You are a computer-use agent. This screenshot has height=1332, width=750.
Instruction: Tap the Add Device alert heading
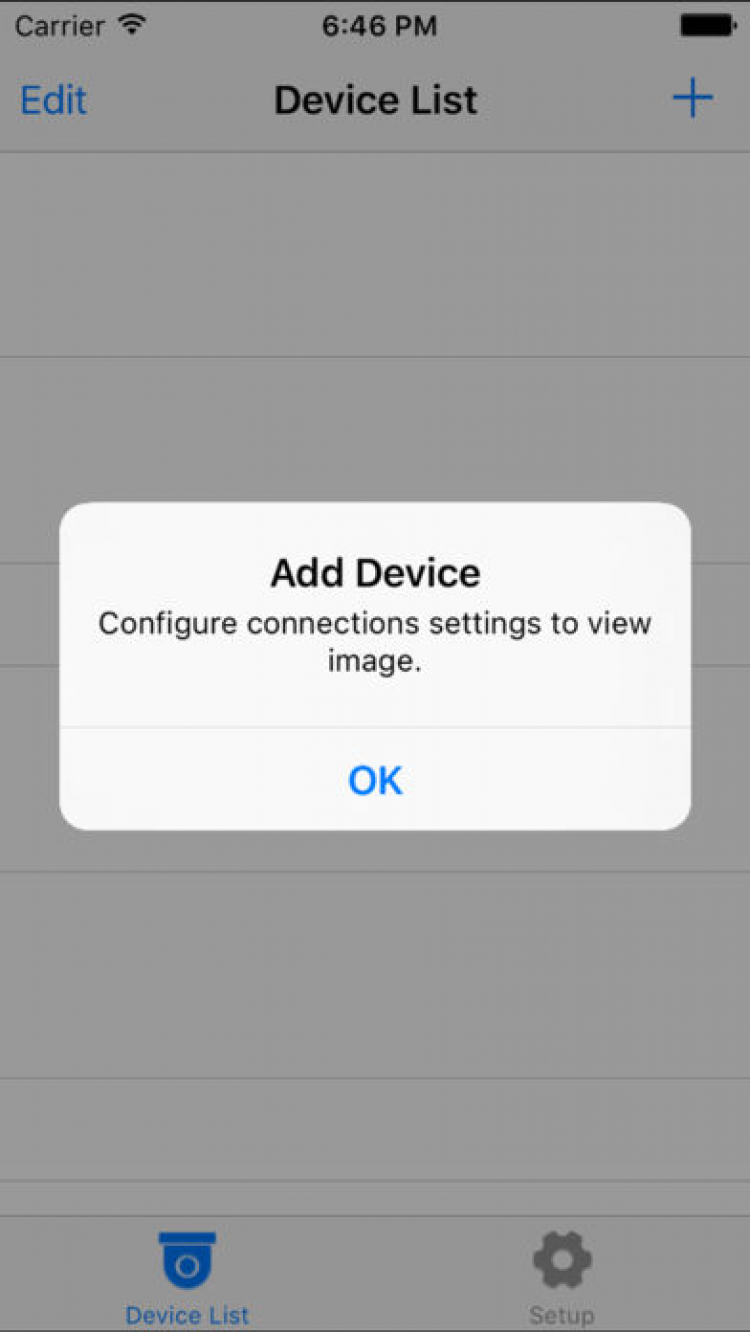pos(375,573)
